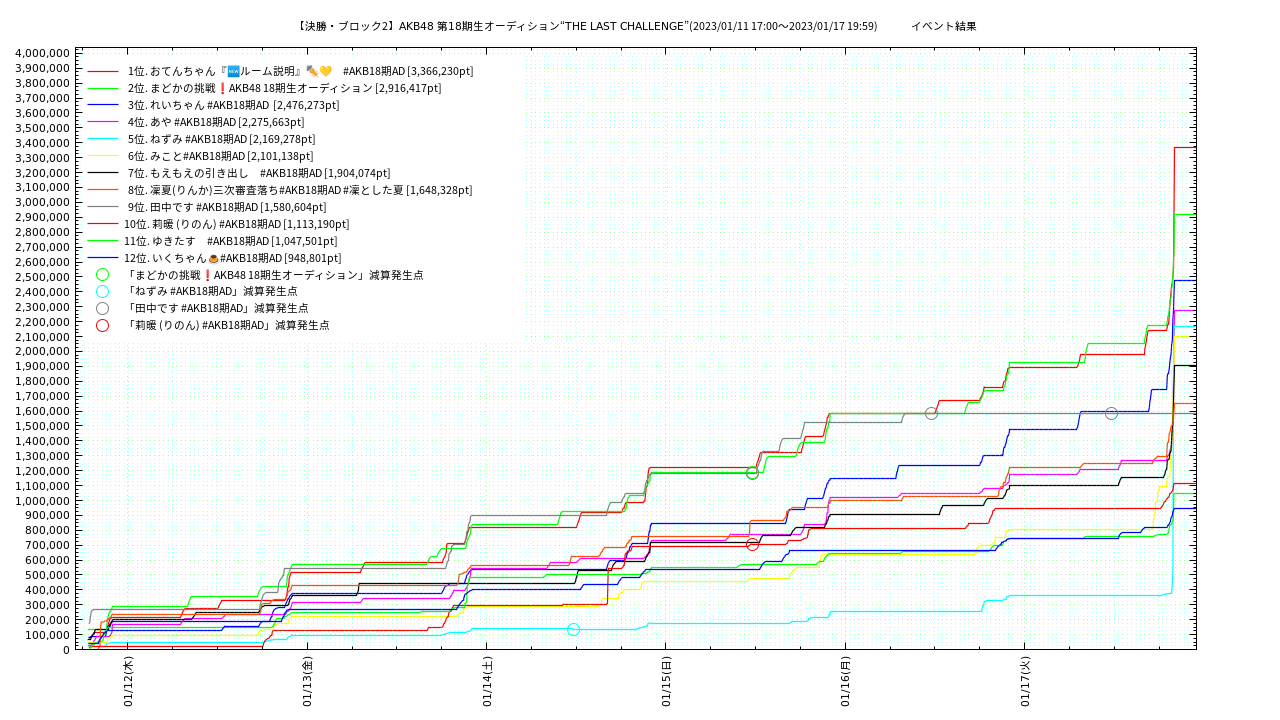Click the gray deduction circle after the 01/17 label
This screenshot has width=1280, height=720.
(x=1111, y=413)
